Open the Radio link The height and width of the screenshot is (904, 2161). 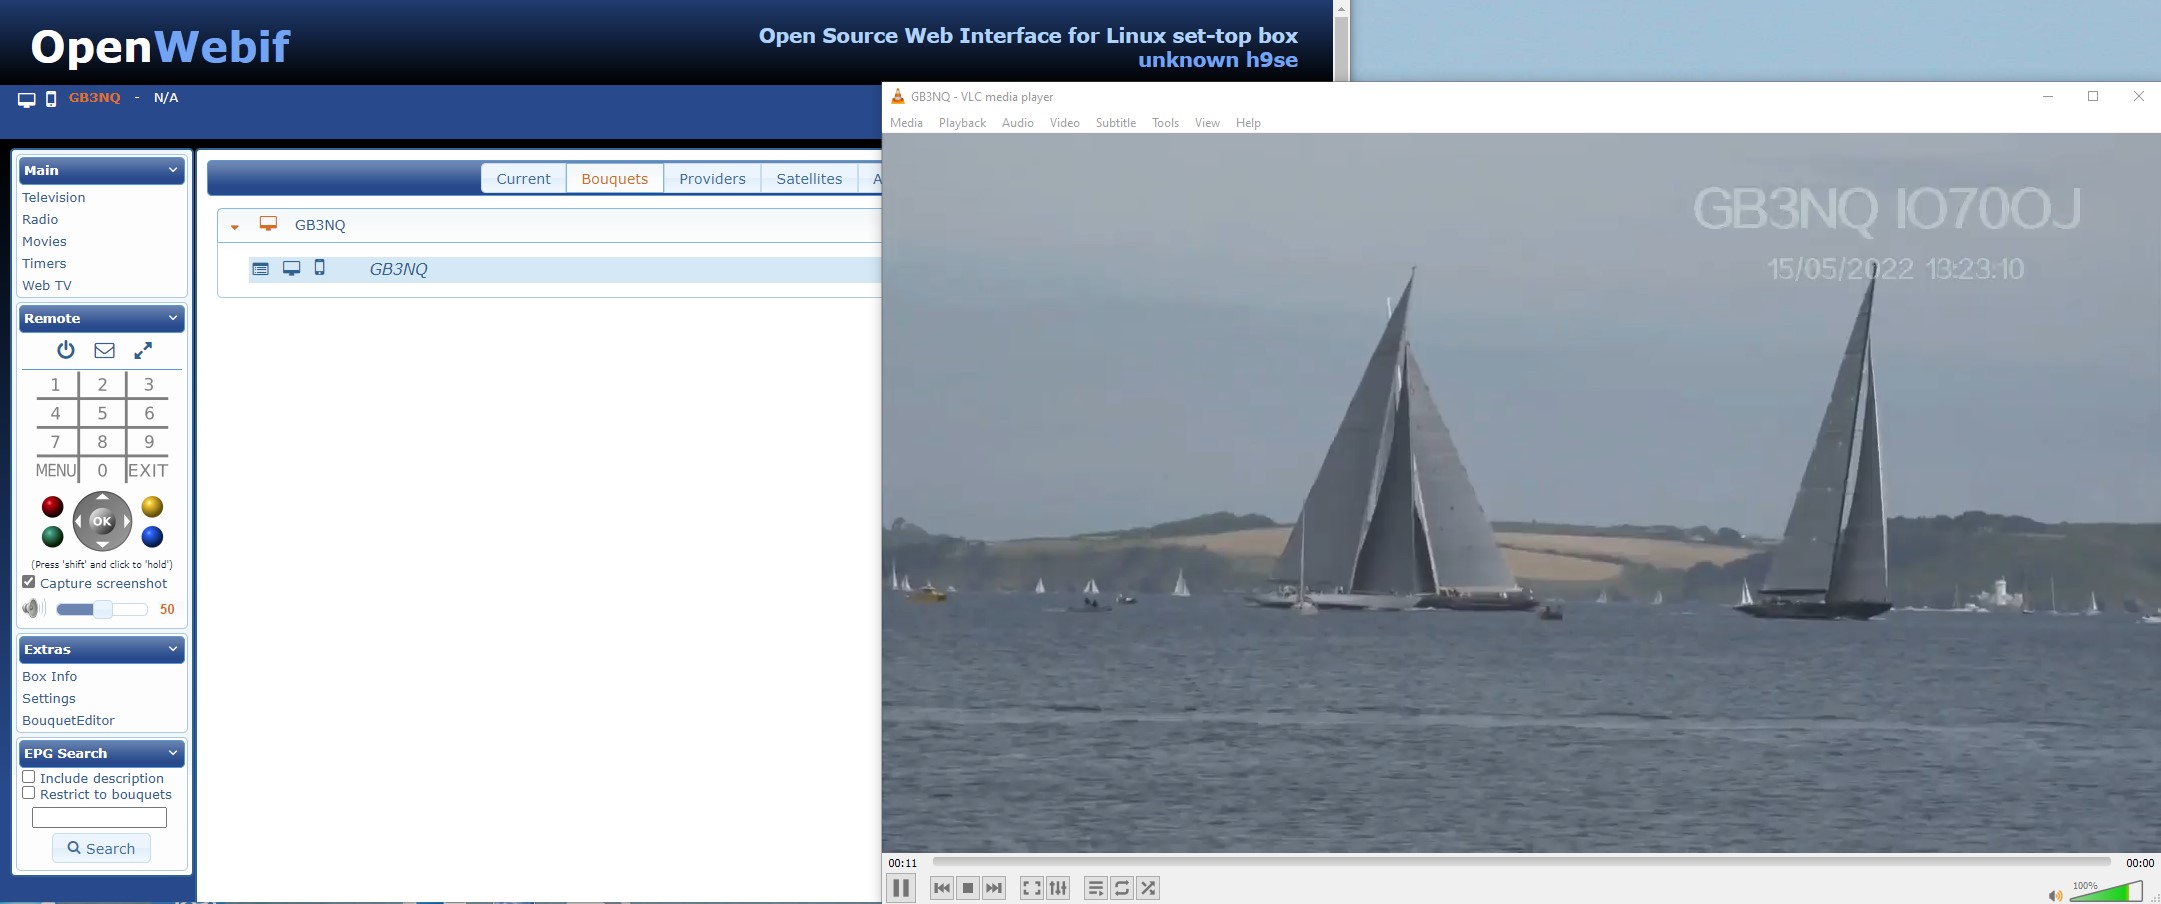pyautogui.click(x=40, y=219)
